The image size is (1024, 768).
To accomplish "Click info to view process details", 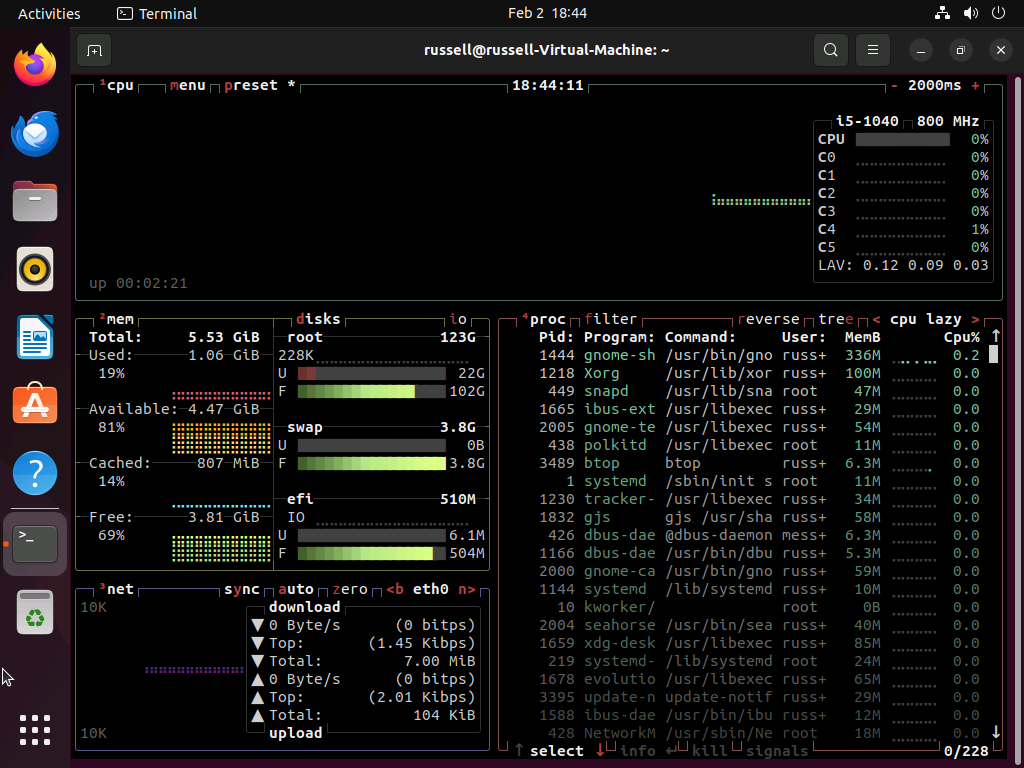I will click(639, 750).
